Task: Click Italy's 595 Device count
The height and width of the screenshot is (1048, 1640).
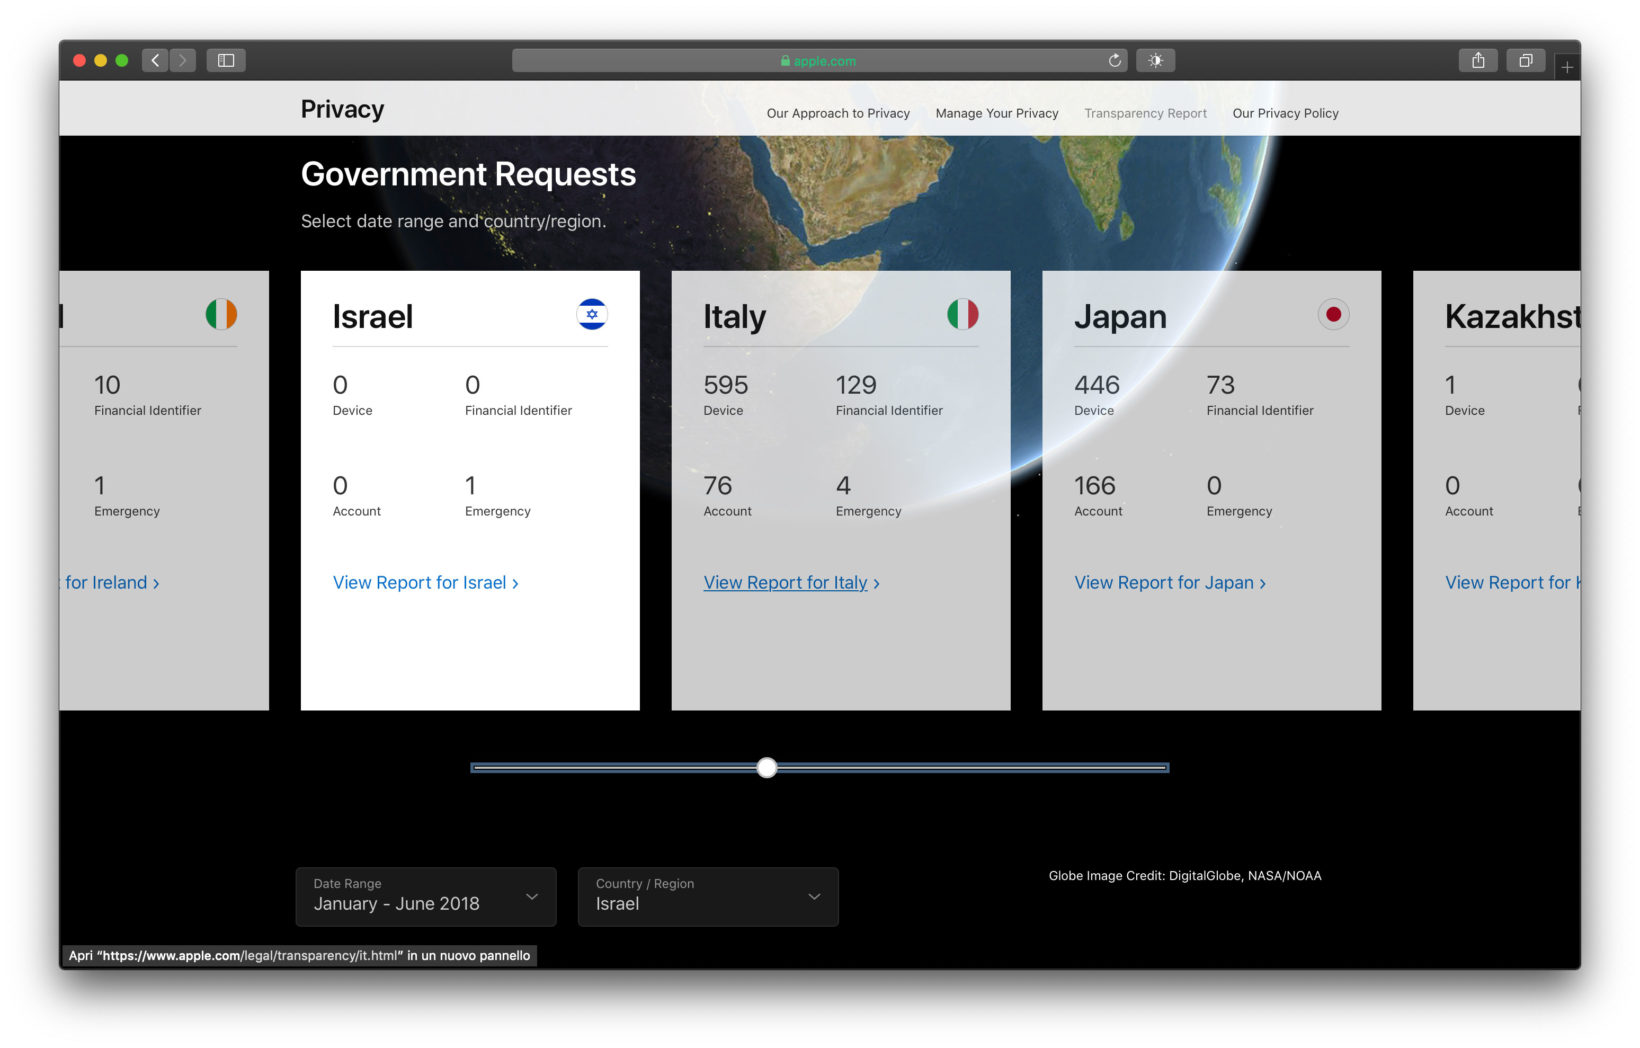Action: pyautogui.click(x=726, y=386)
